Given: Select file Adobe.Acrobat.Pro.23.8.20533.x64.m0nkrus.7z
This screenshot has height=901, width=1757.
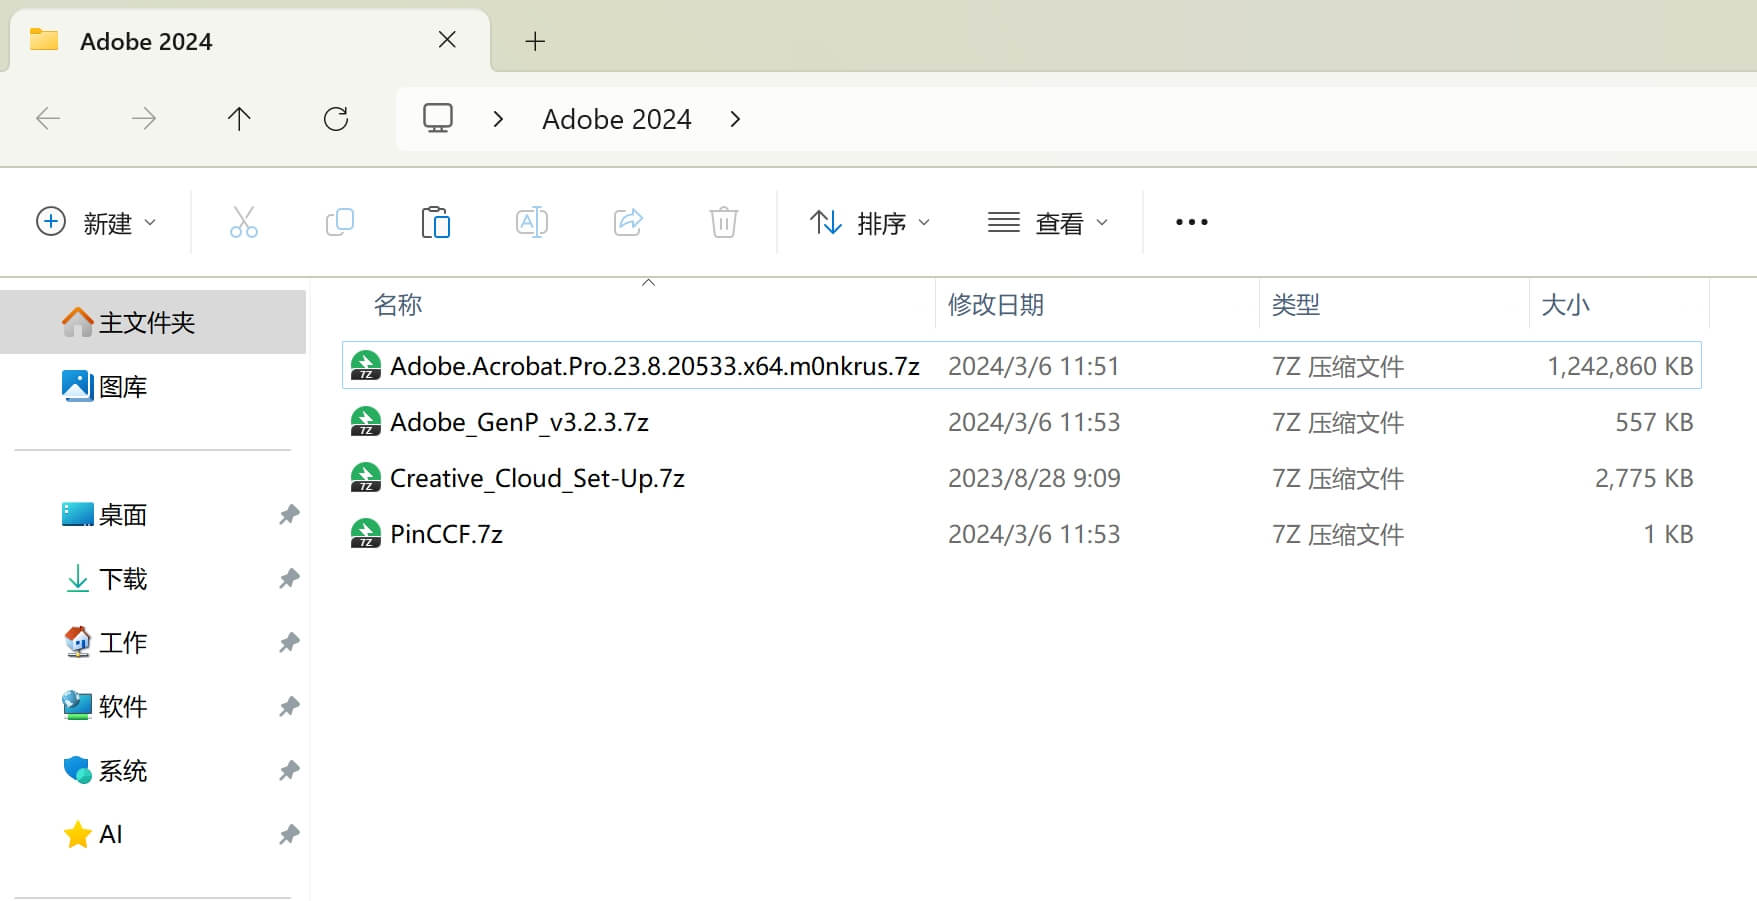Looking at the screenshot, I should click(x=655, y=366).
